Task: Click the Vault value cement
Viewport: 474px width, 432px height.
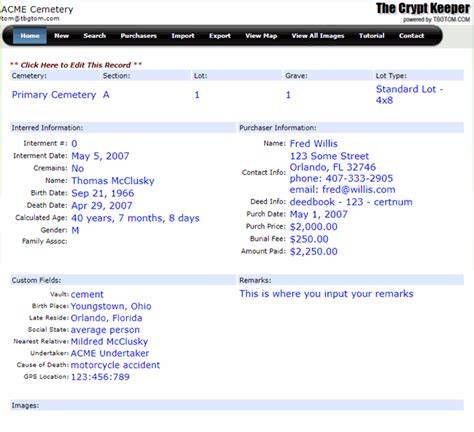Action: 87,294
